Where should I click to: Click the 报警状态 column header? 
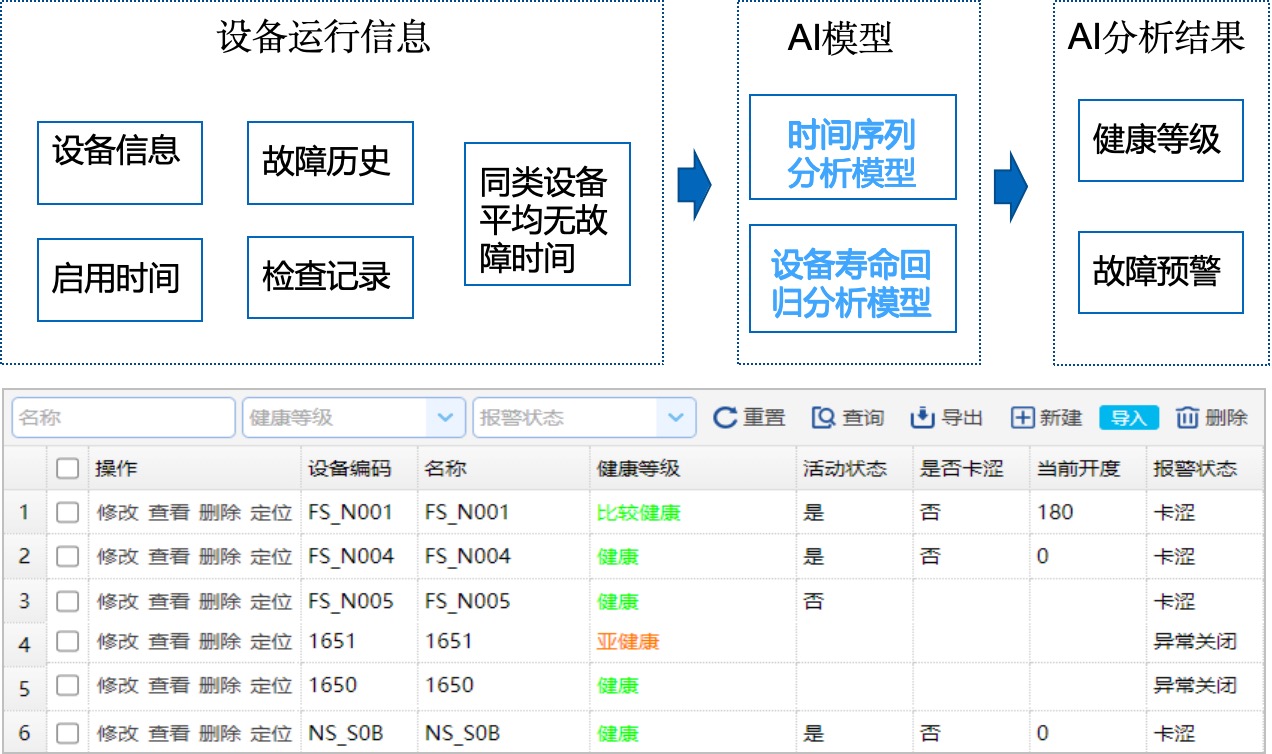[1194, 469]
